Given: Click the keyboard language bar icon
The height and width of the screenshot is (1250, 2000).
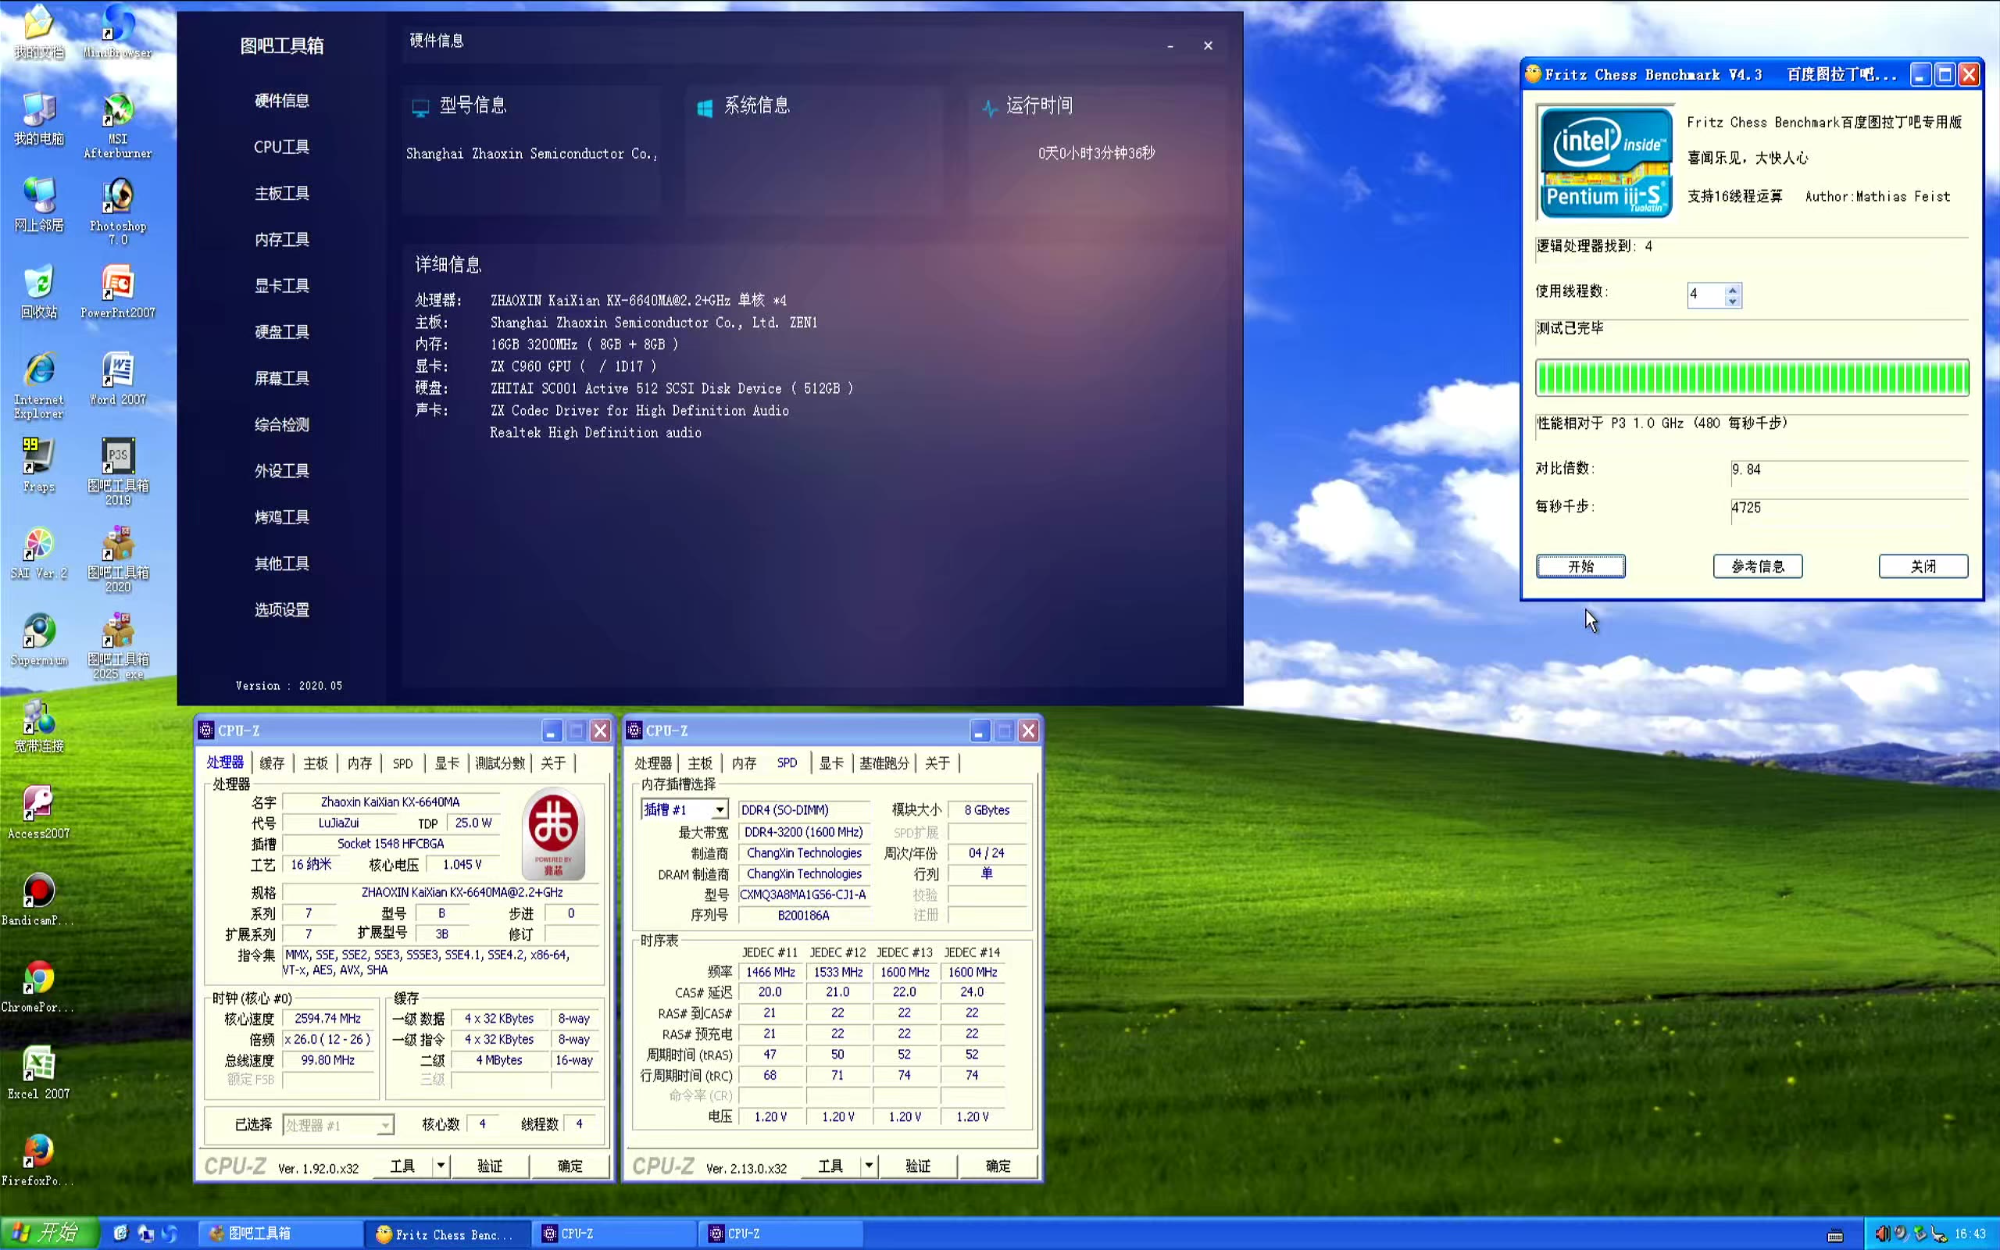Looking at the screenshot, I should click(x=1835, y=1235).
